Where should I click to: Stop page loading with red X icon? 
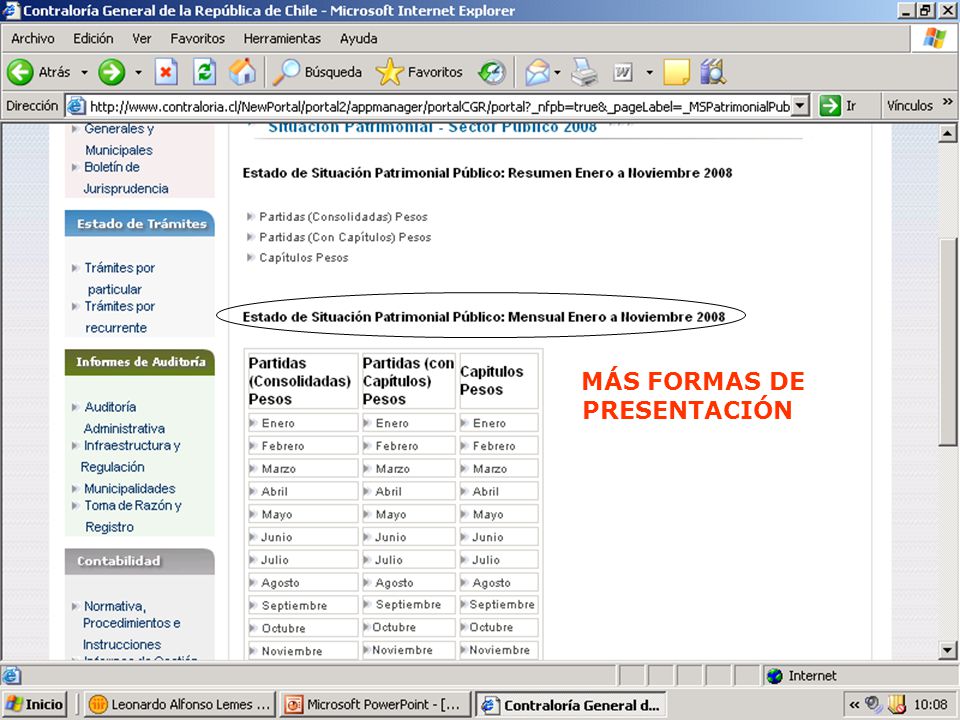(166, 72)
